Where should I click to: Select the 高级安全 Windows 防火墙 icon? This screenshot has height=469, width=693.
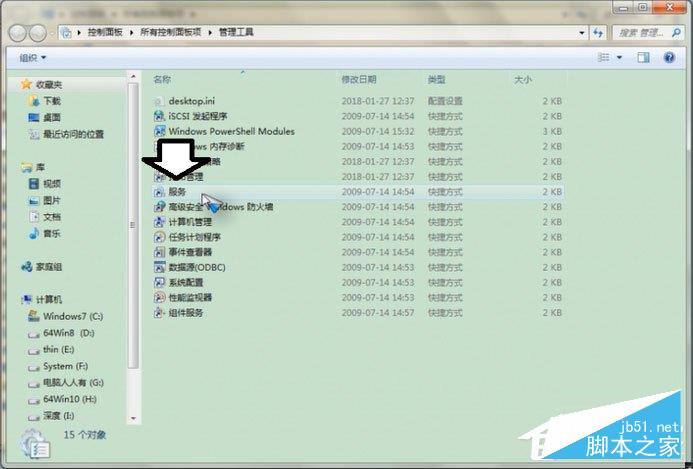(x=159, y=207)
